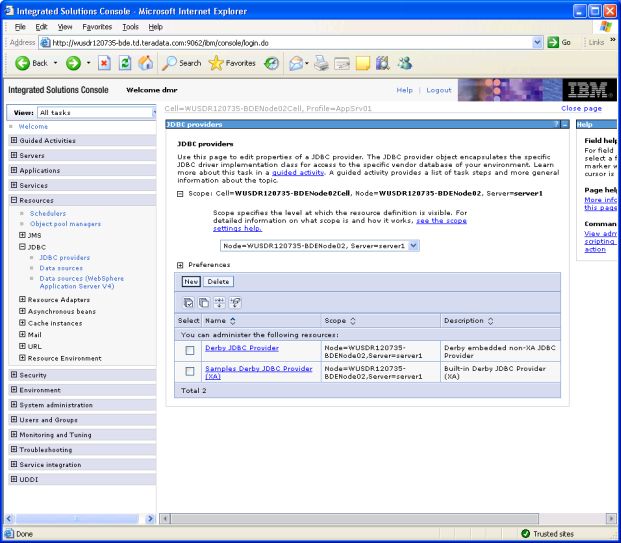Click the New button

point(191,282)
